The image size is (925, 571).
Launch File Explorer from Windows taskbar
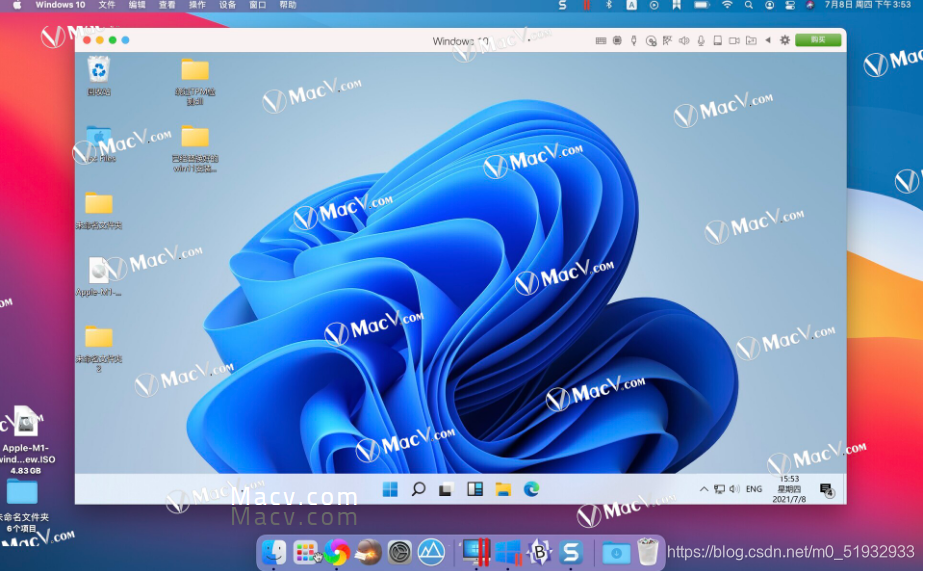click(x=503, y=489)
